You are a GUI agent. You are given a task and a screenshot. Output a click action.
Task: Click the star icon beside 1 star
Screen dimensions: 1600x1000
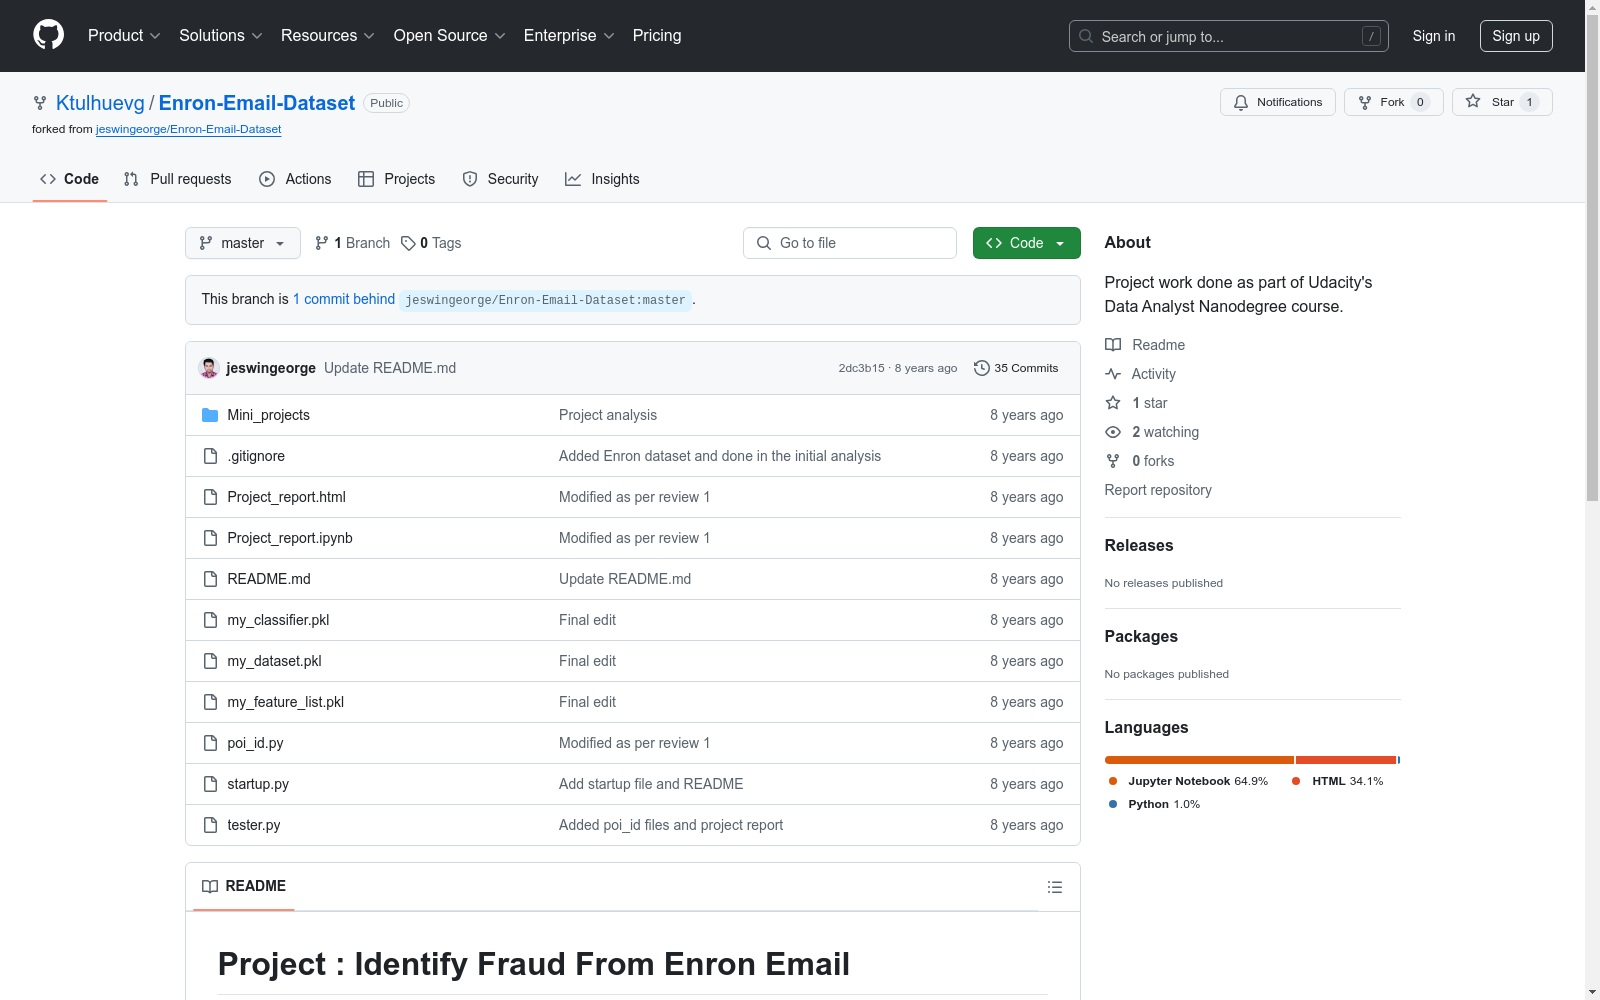coord(1113,403)
